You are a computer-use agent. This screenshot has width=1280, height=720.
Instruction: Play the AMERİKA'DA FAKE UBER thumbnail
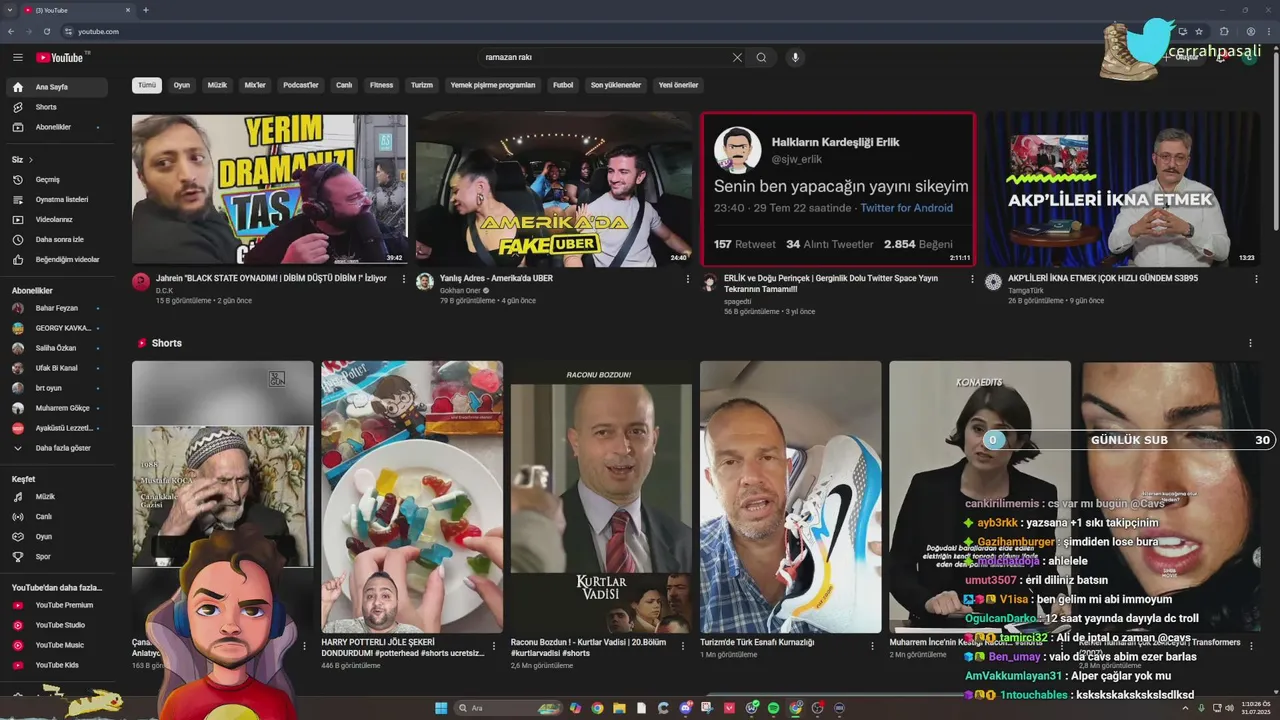(554, 189)
